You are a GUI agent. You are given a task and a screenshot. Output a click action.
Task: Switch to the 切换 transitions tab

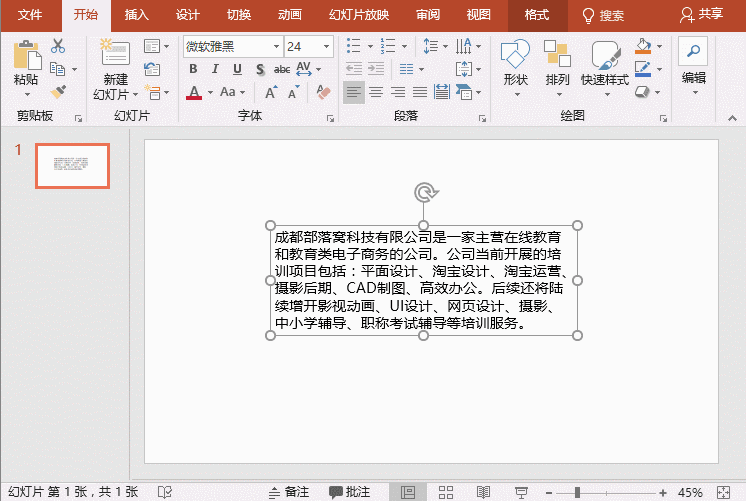pyautogui.click(x=238, y=15)
